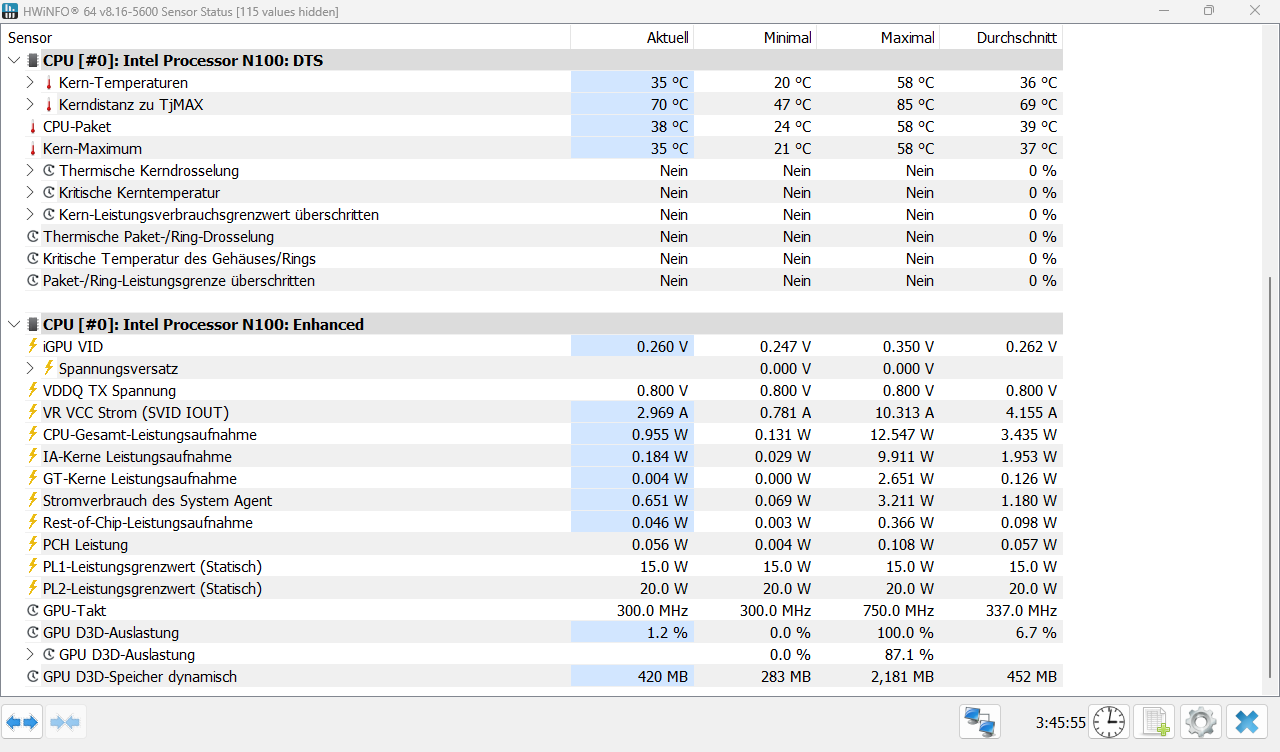The height and width of the screenshot is (752, 1280).
Task: Open sensor settings gear icon
Action: [1200, 721]
